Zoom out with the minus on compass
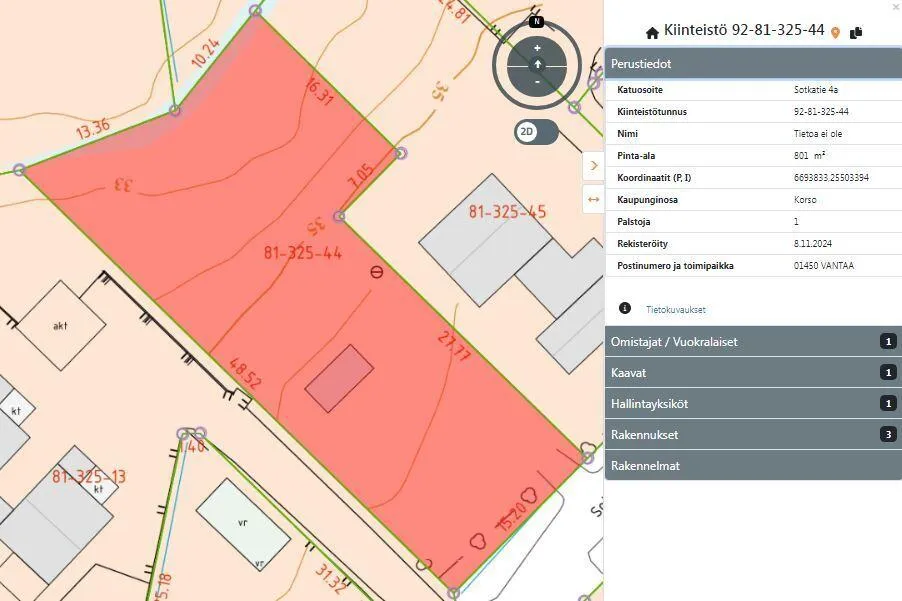902x601 pixels. (537, 82)
